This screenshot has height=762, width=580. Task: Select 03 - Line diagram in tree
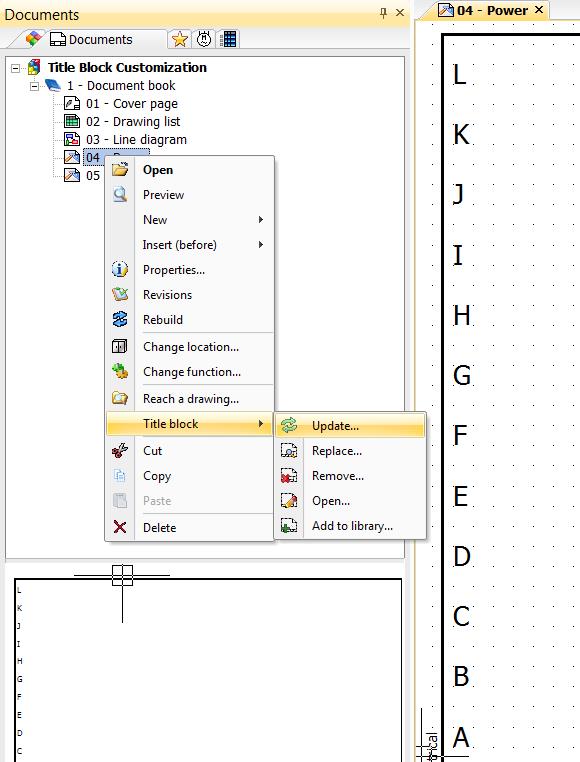click(136, 139)
